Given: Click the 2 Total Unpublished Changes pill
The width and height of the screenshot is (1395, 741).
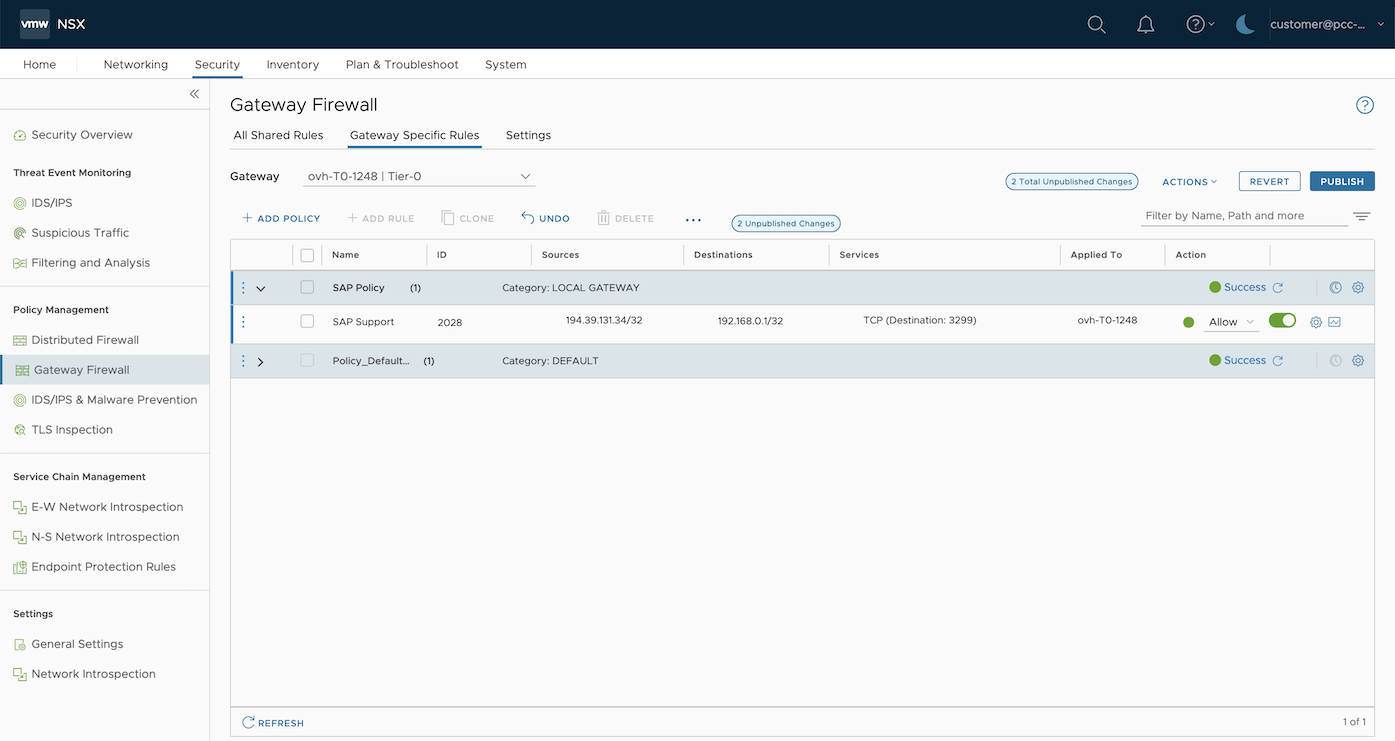Looking at the screenshot, I should tap(1071, 181).
